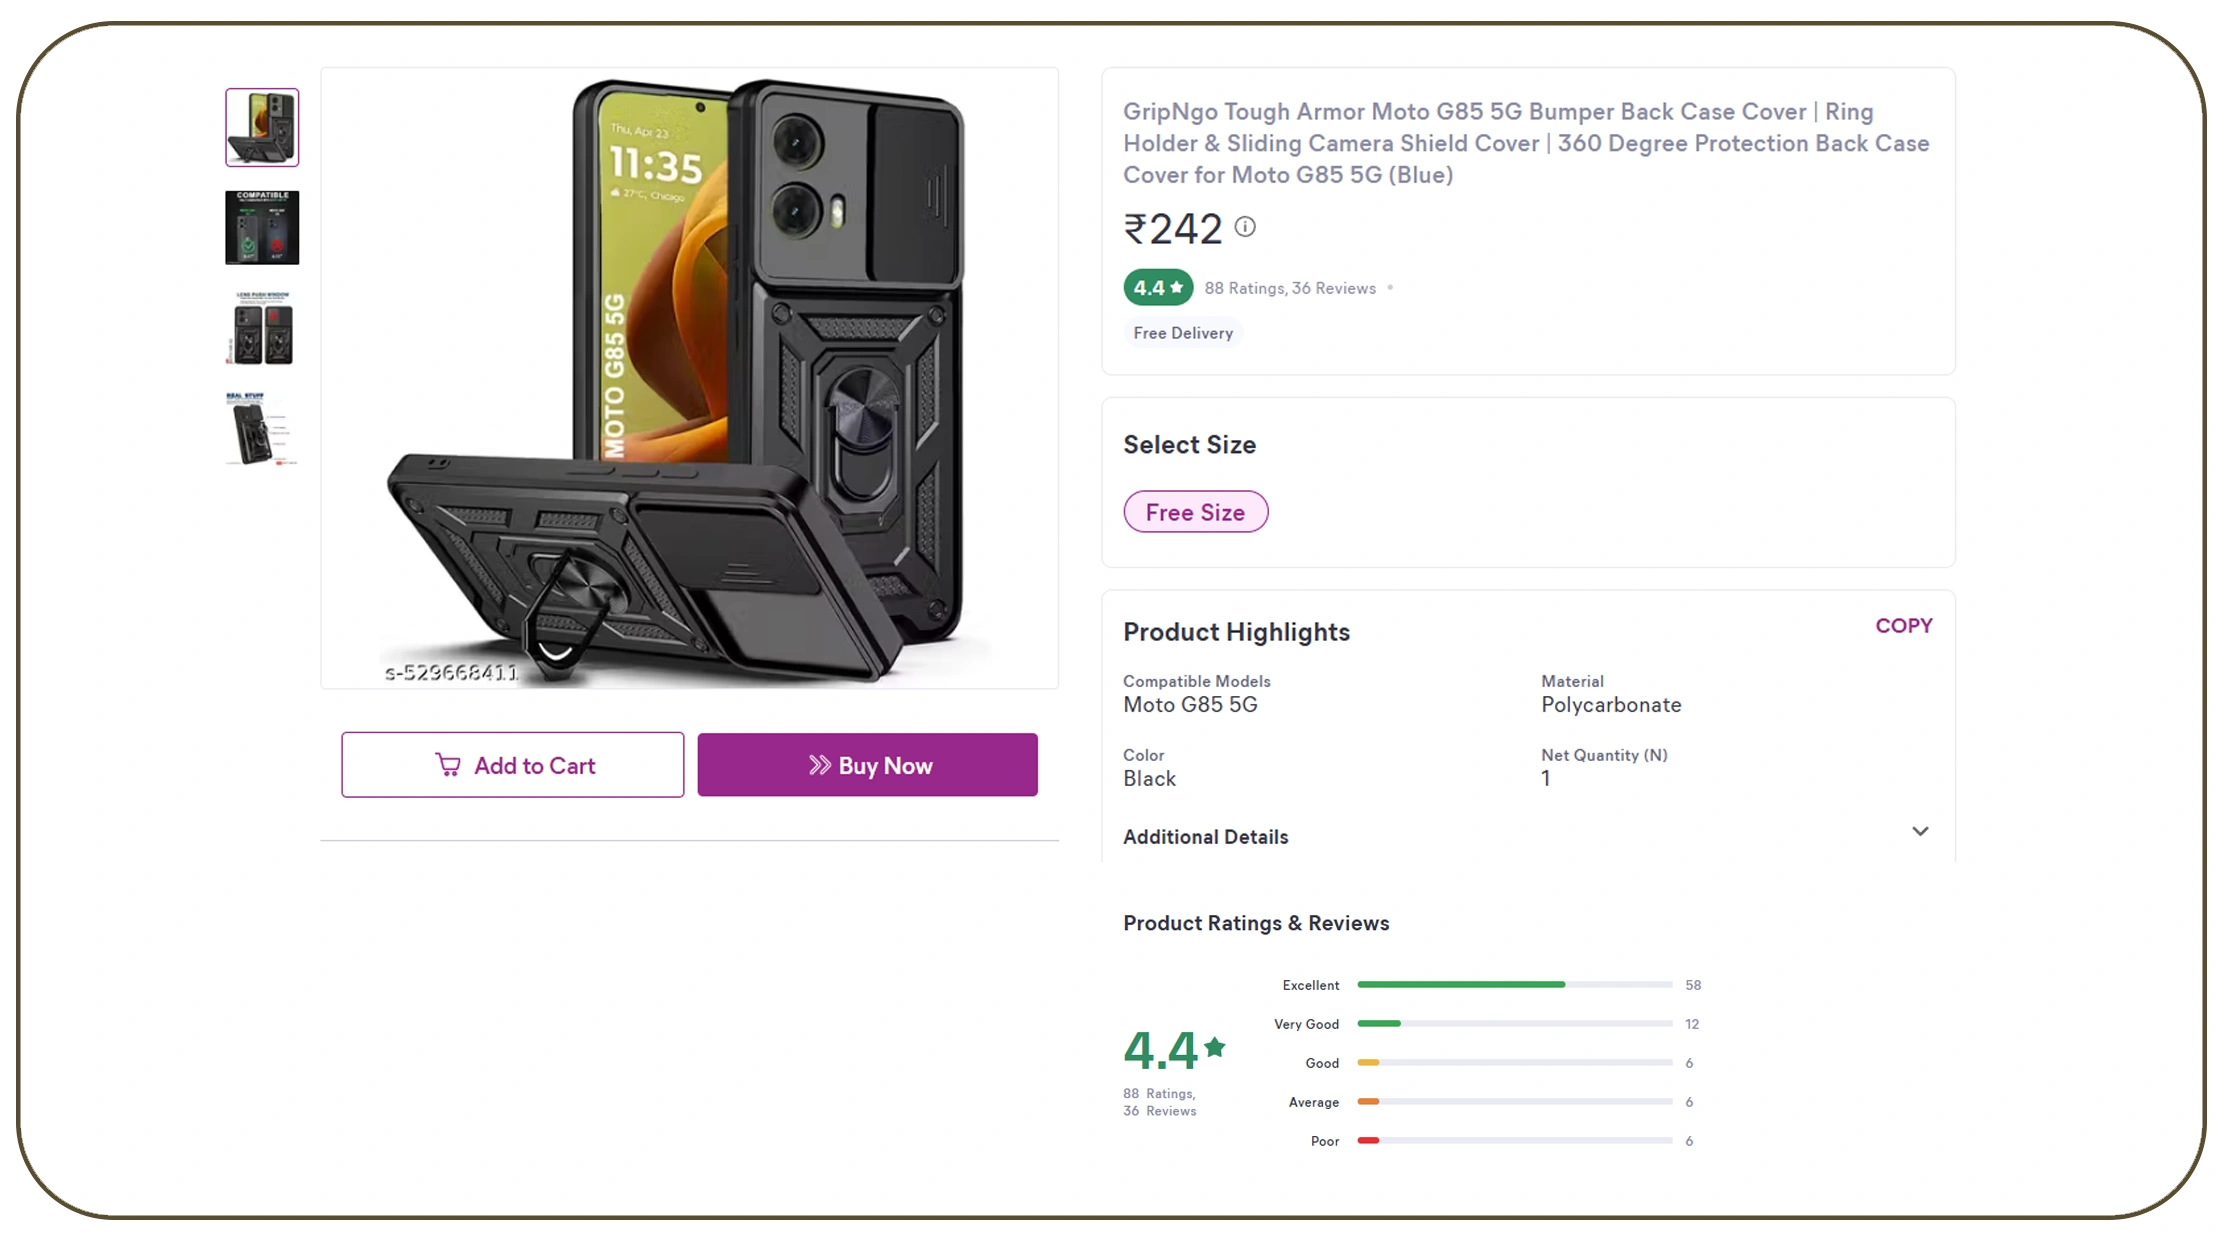This screenshot has width=2223, height=1240.
Task: Switch to Product Ratings & Reviews section
Action: 1256,923
